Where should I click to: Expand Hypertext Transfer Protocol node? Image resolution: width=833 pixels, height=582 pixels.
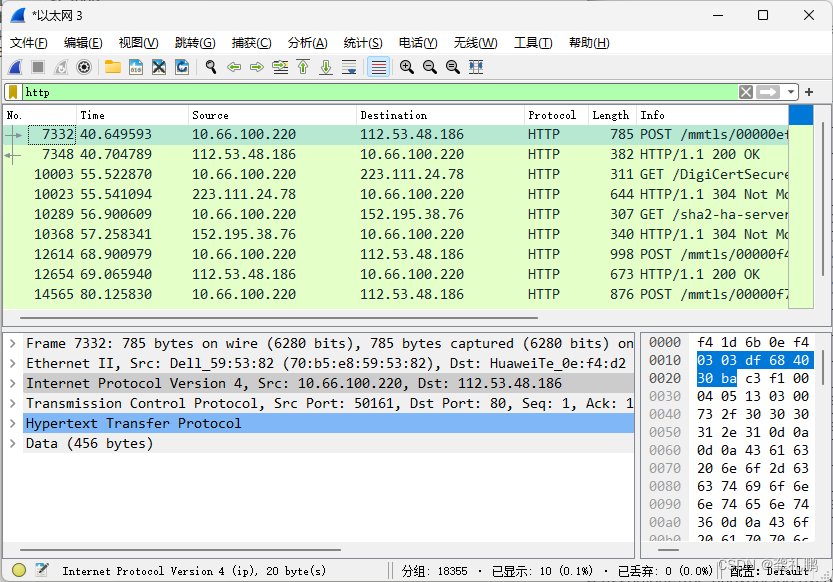pyautogui.click(x=13, y=424)
